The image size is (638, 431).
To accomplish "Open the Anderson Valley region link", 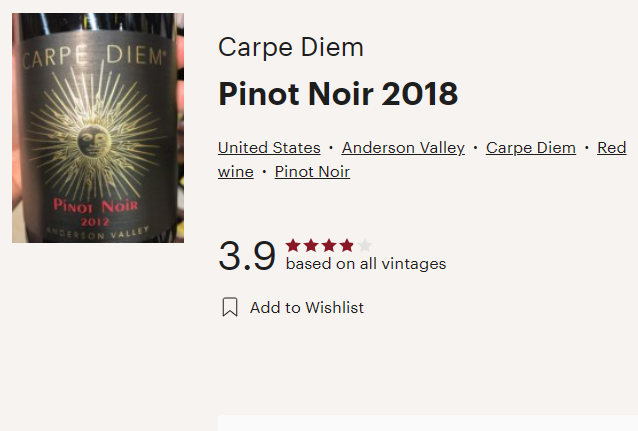I will coord(403,148).
